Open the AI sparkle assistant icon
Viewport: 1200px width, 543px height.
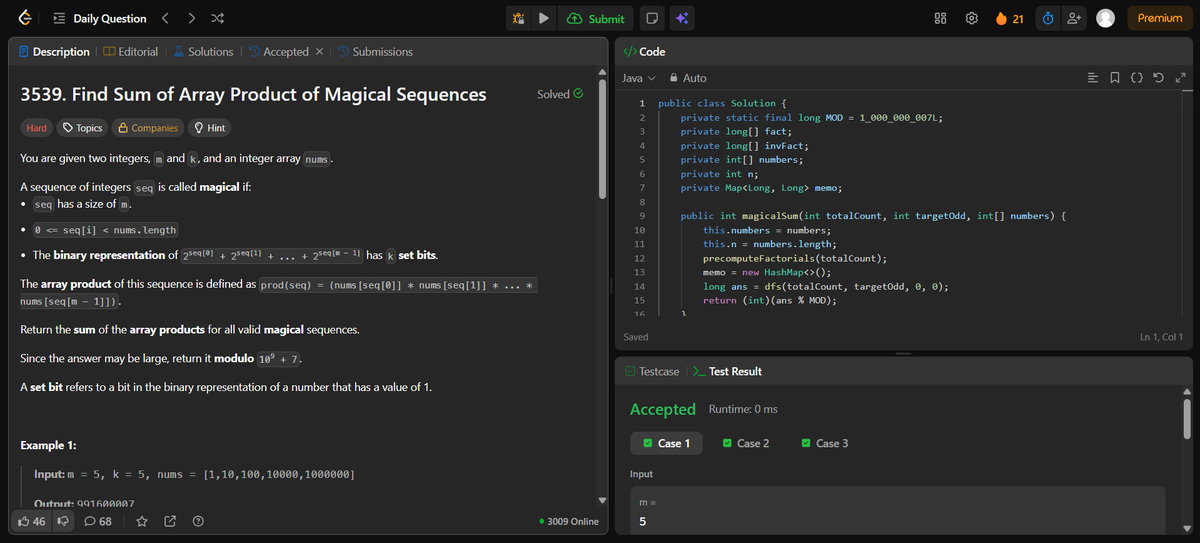pyautogui.click(x=683, y=18)
